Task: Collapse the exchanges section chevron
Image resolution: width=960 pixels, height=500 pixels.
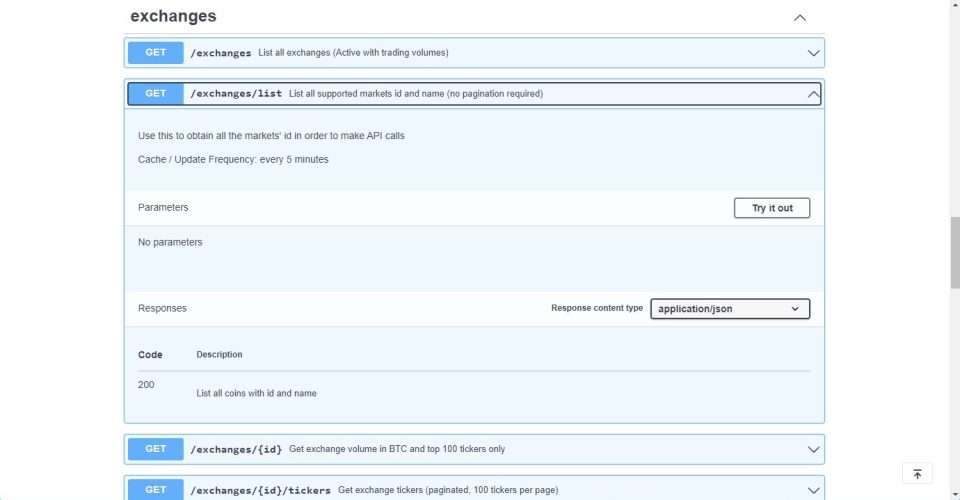Action: pyautogui.click(x=800, y=18)
